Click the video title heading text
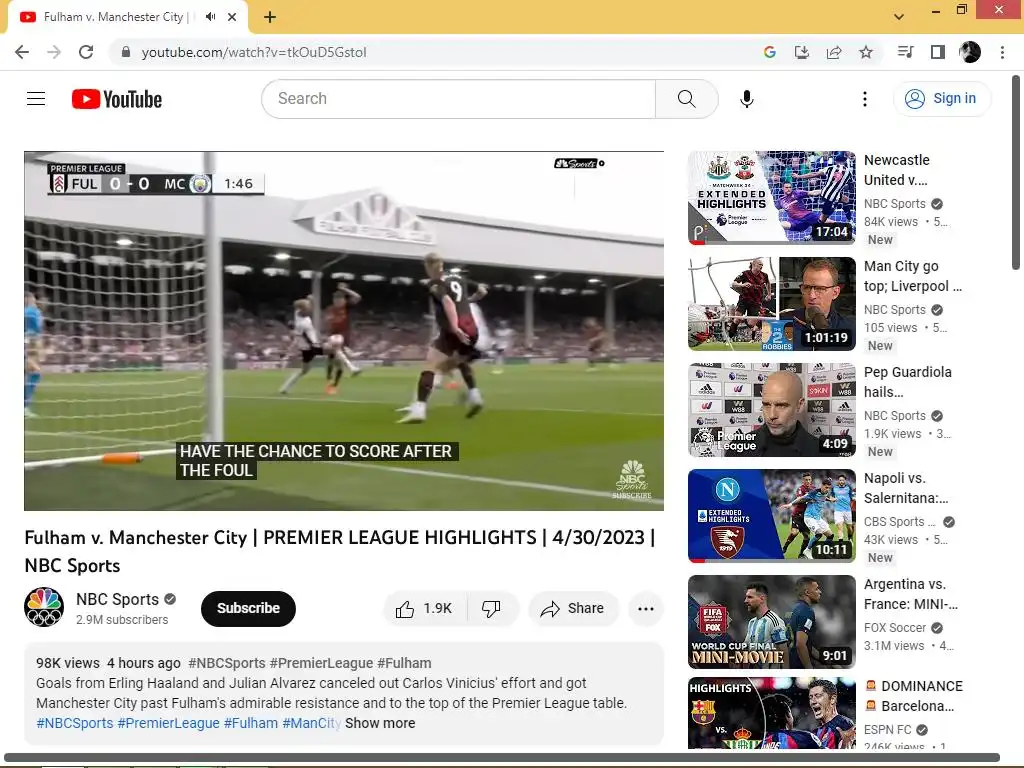This screenshot has height=768, width=1024. click(340, 551)
